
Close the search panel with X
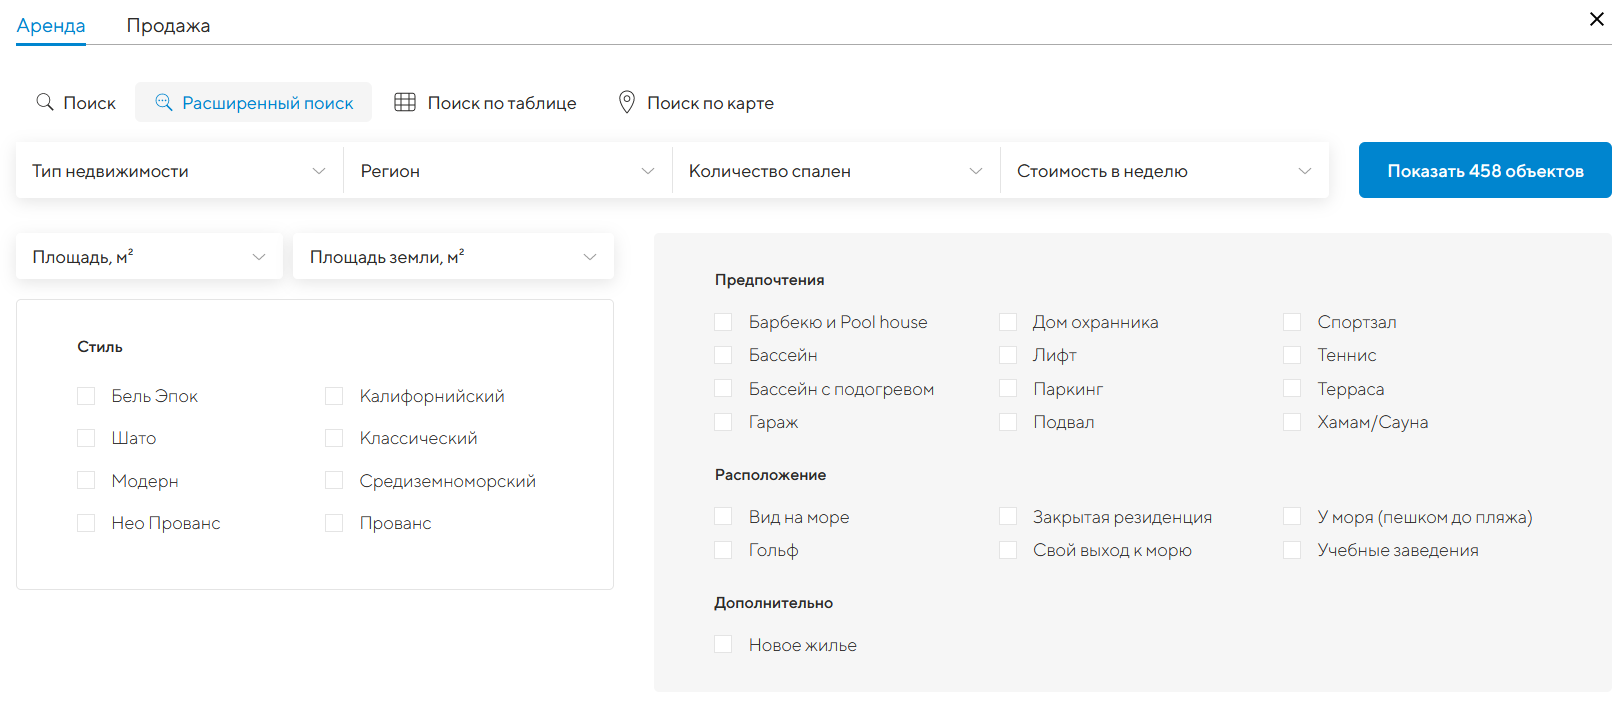click(1596, 19)
